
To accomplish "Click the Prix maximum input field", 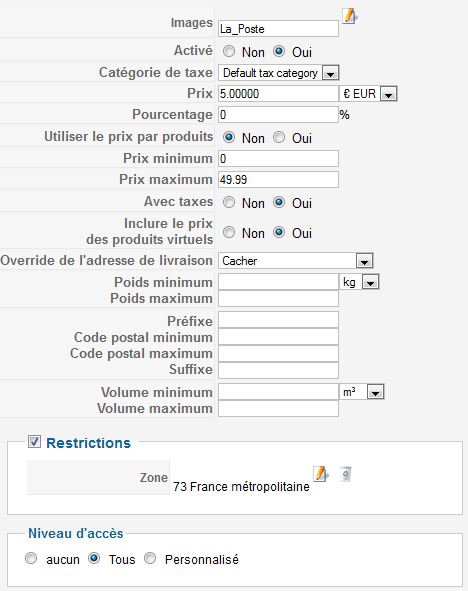I will click(278, 180).
